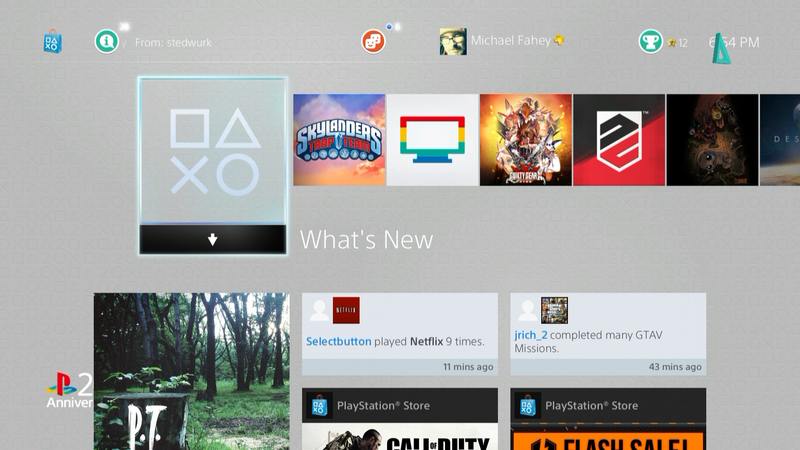Click the Netflix logo in activity card

(x=346, y=310)
